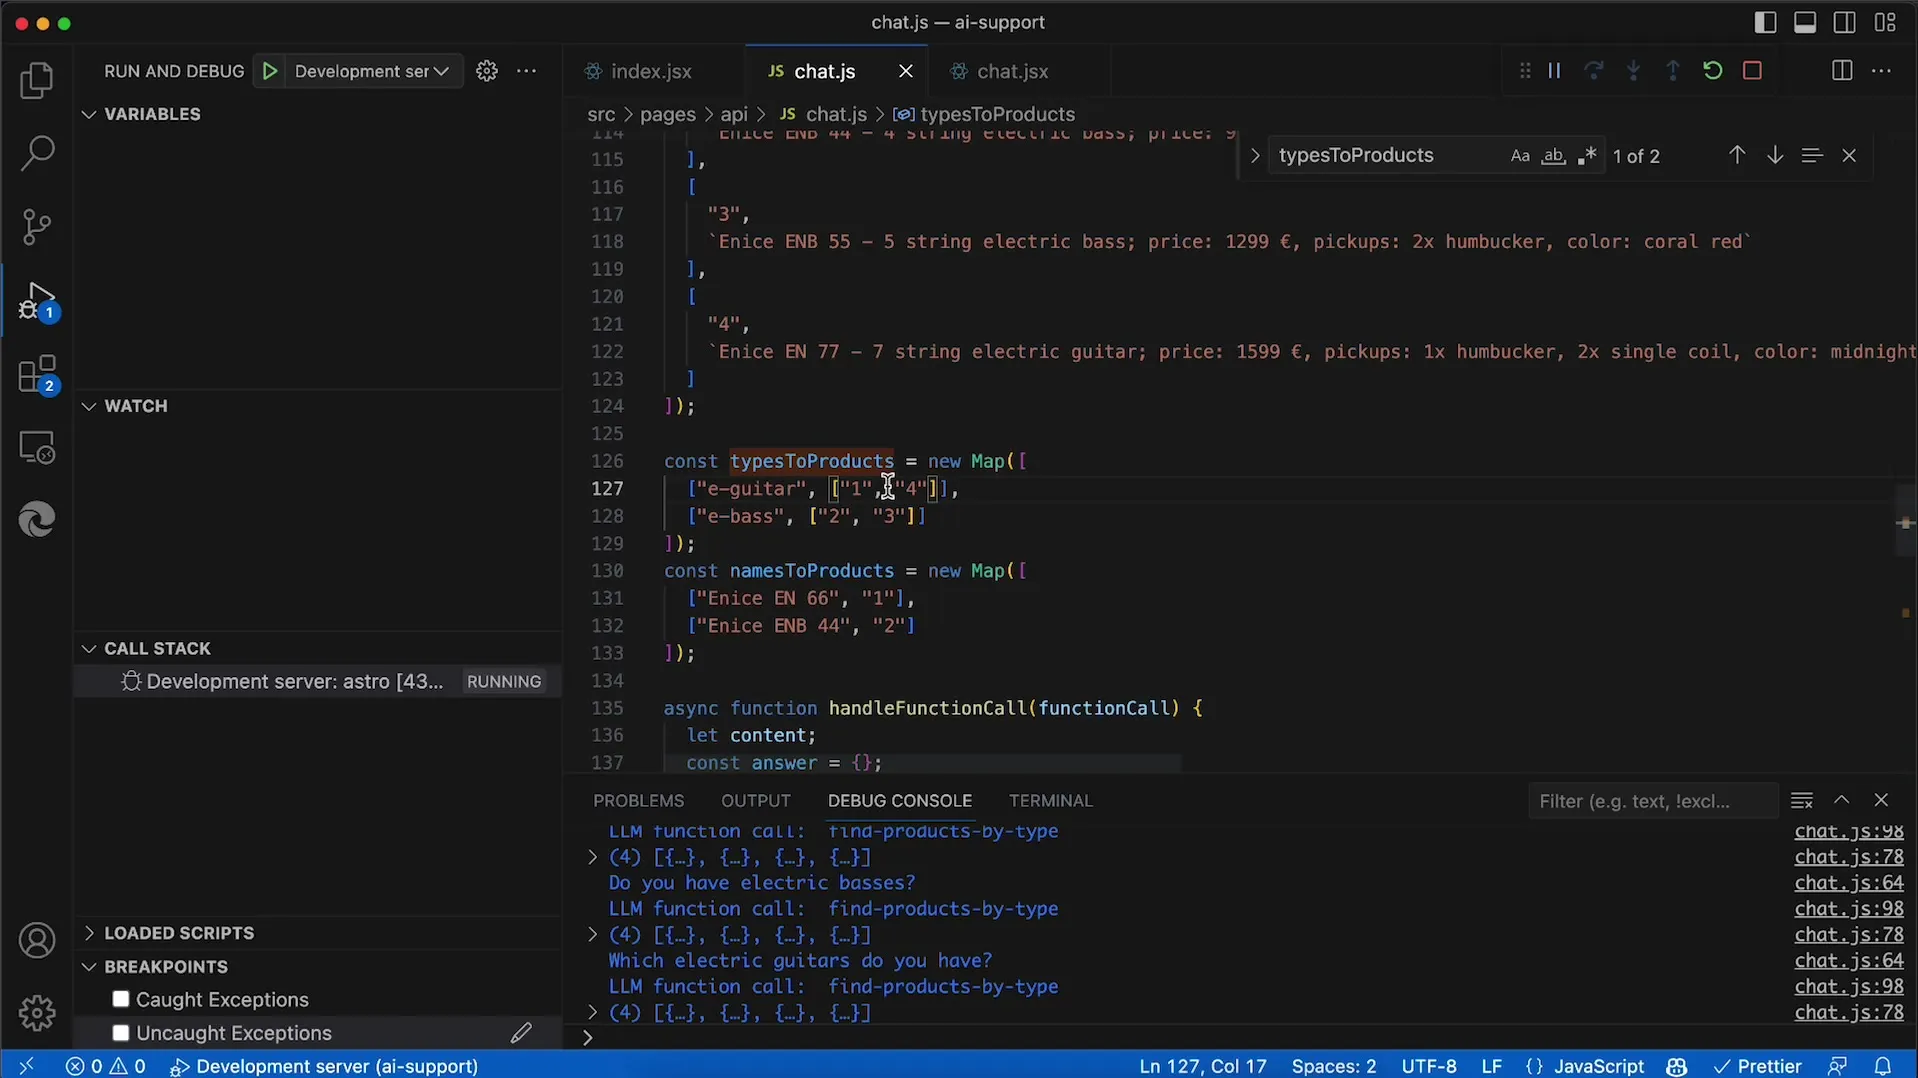Restart the debug session
The width and height of the screenshot is (1918, 1078).
1713,71
